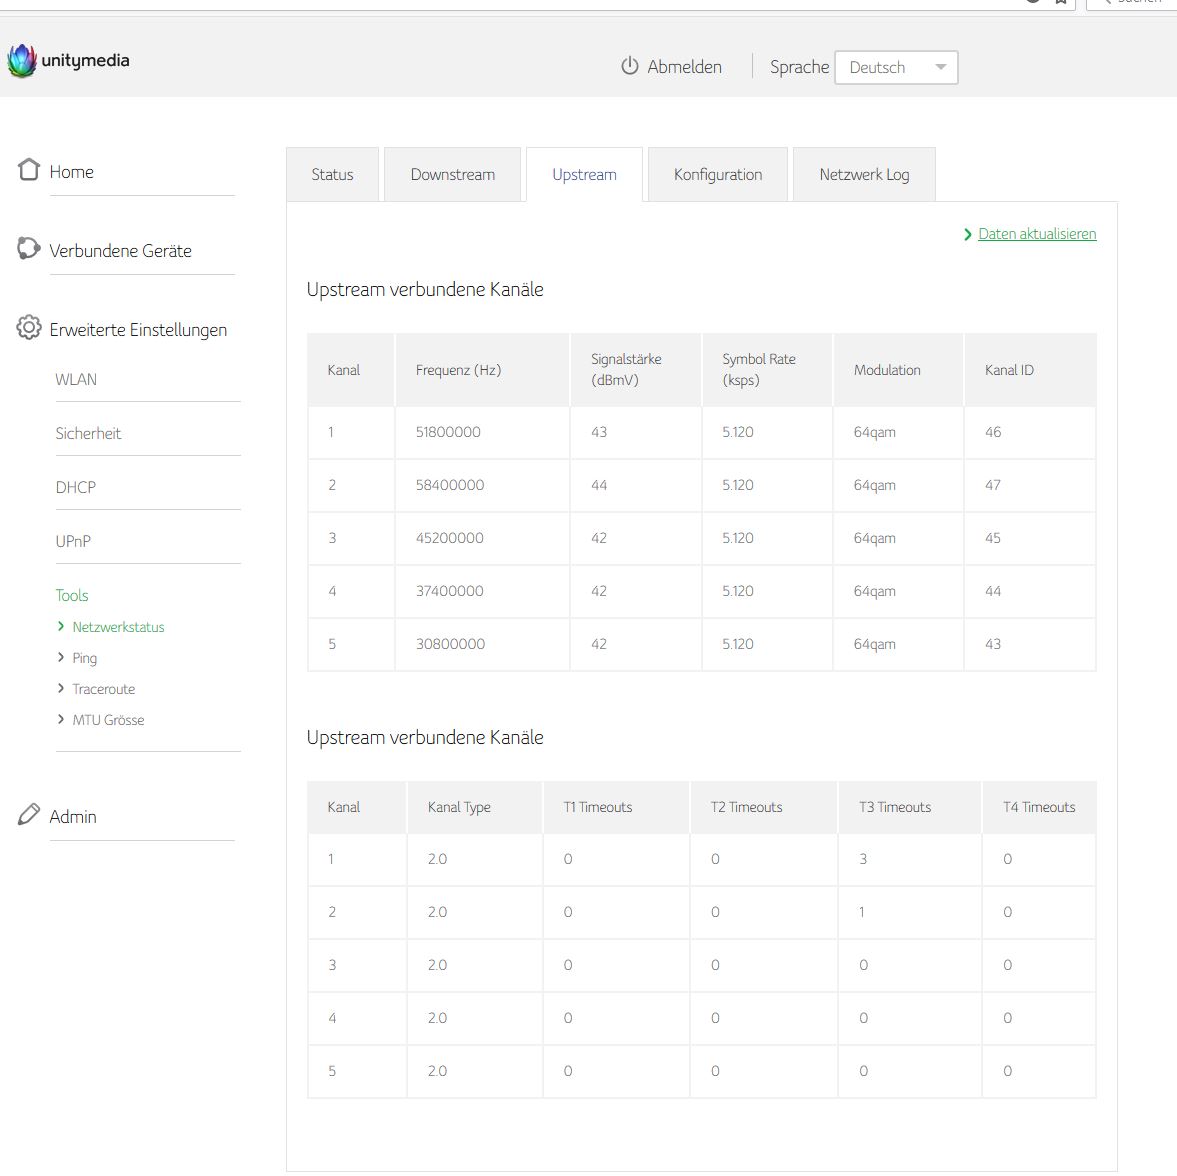The width and height of the screenshot is (1177, 1176).
Task: Click the frequency value 51800000
Action: click(x=448, y=432)
